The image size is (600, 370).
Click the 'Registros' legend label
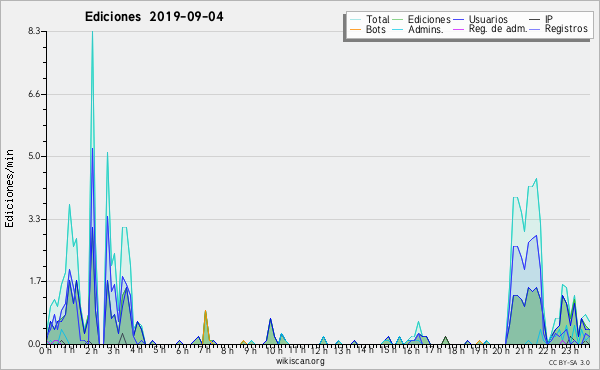pos(566,29)
